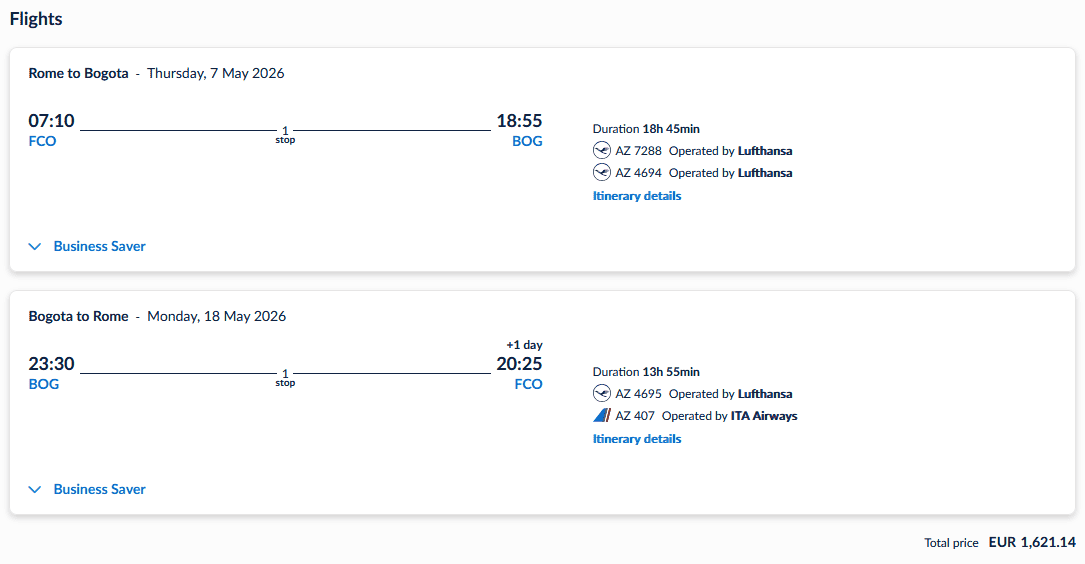
Task: Click chevron icon beside outbound Business Saver
Action: (x=35, y=246)
